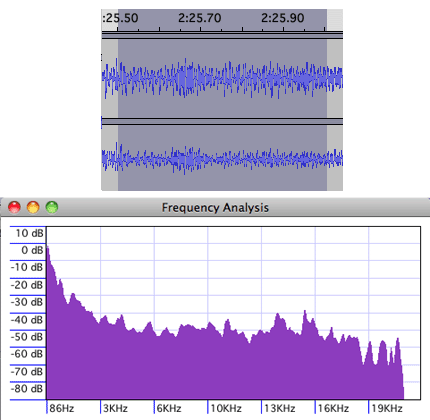Screen dimensions: 430x420
Task: Click the 2:25.70 mark on the timeline ruler
Action: coord(199,18)
